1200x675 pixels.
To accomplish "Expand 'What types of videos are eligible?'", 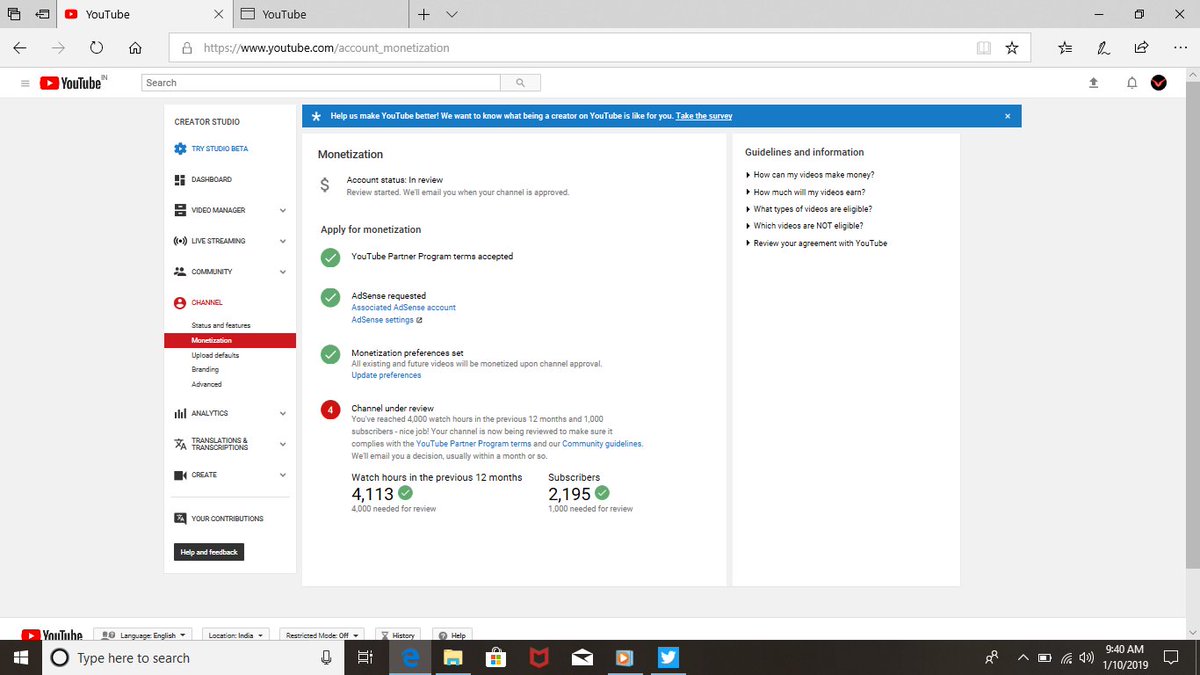I will pos(809,209).
